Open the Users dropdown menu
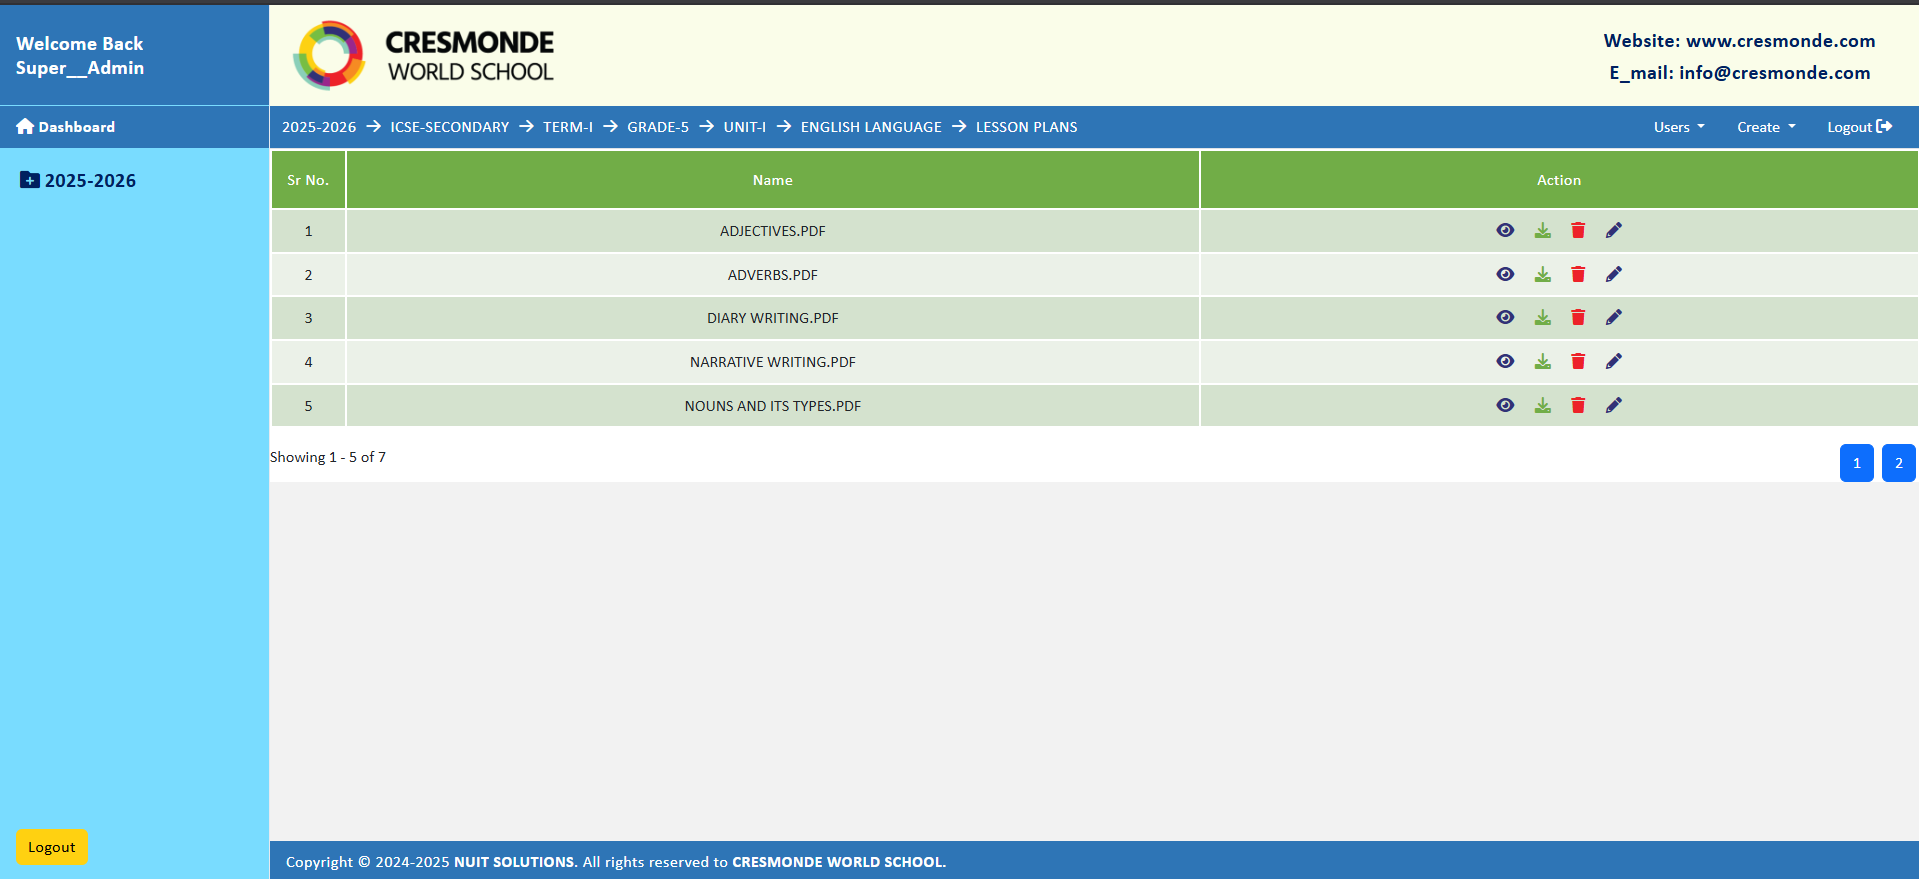Screen dimensions: 1919x879 click(1678, 127)
